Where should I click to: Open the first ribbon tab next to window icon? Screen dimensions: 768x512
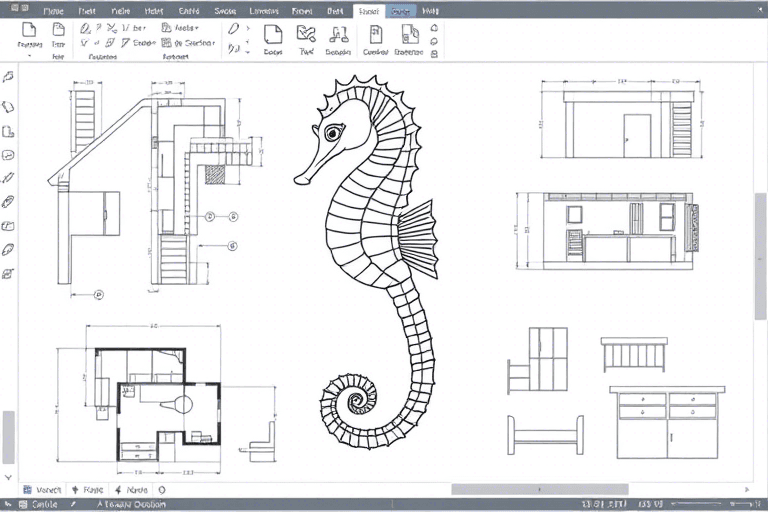[x=54, y=10]
